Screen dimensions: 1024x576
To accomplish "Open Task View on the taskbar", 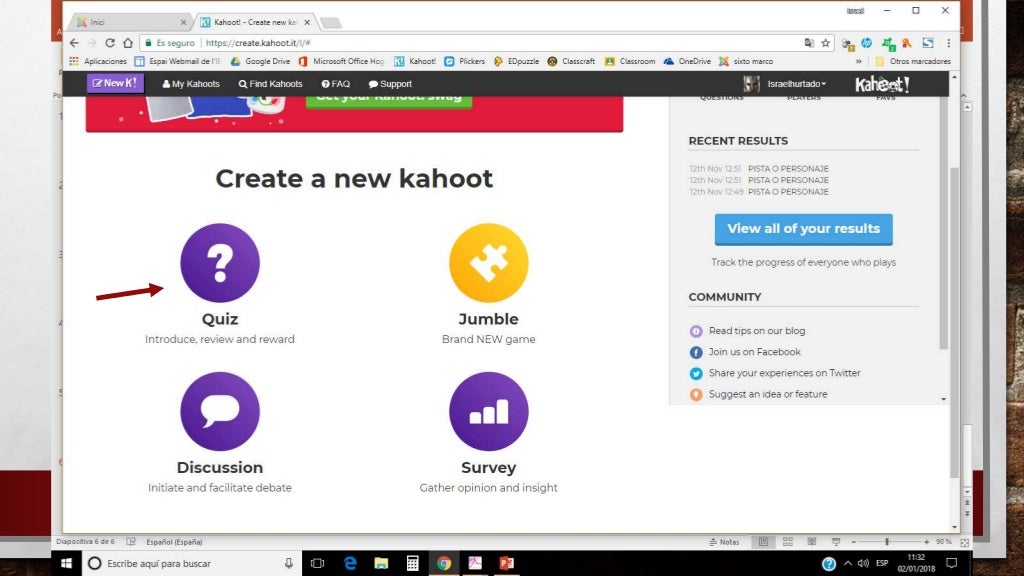I will 317,563.
